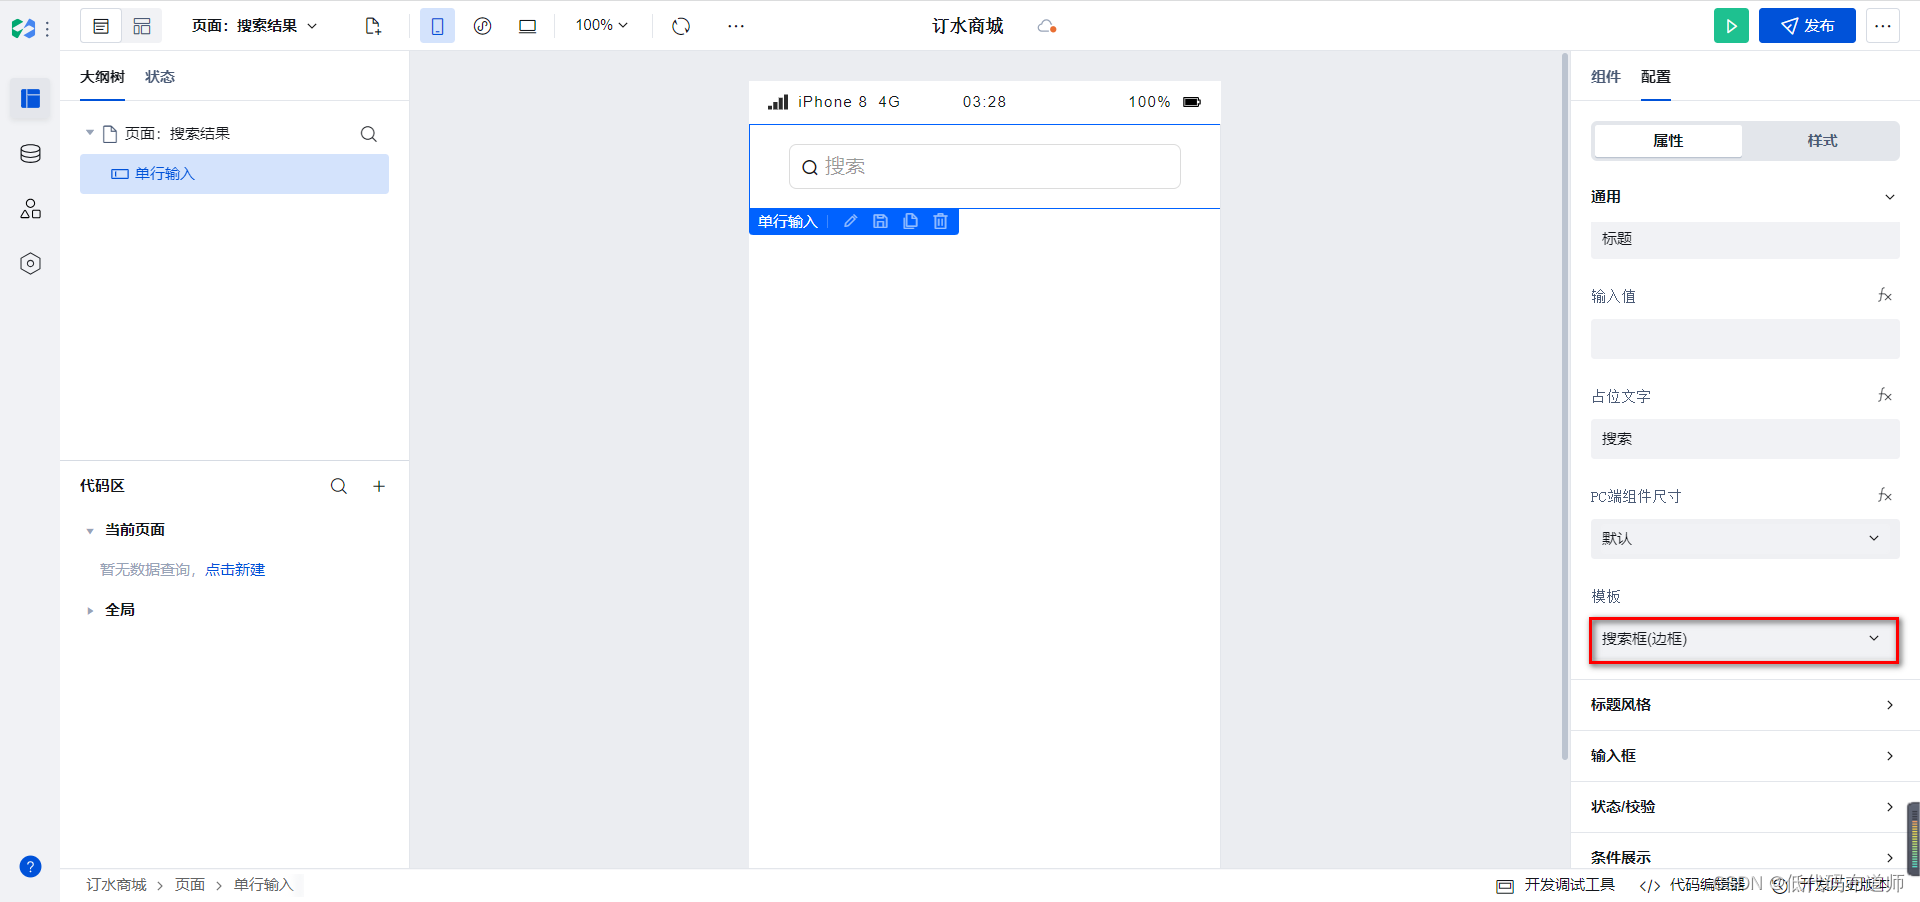Search in the 代码区 section
The image size is (1920, 902).
339,486
